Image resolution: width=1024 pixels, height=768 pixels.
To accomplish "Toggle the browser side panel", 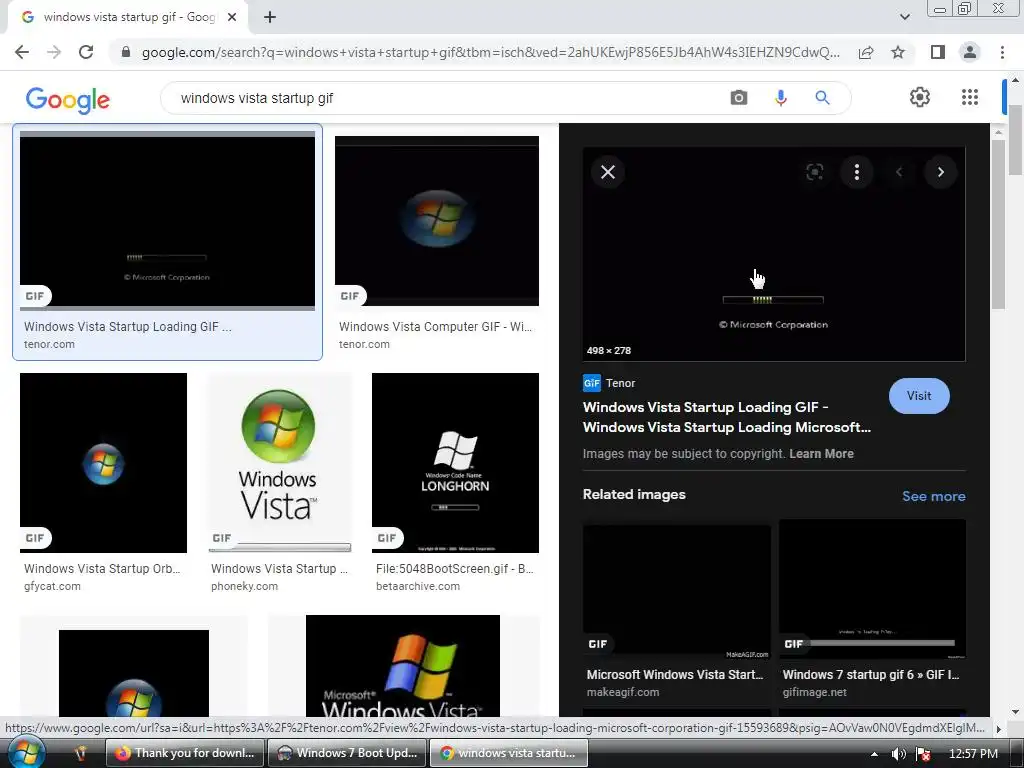I will 938,52.
